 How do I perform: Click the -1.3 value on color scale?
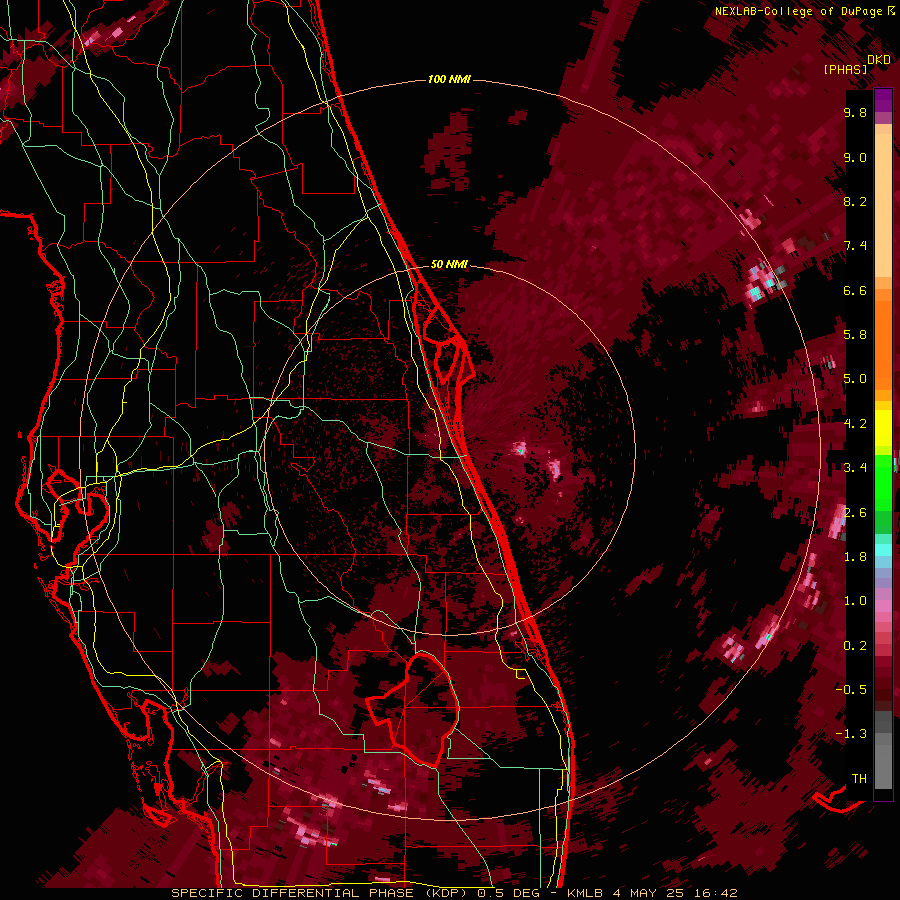click(x=851, y=734)
